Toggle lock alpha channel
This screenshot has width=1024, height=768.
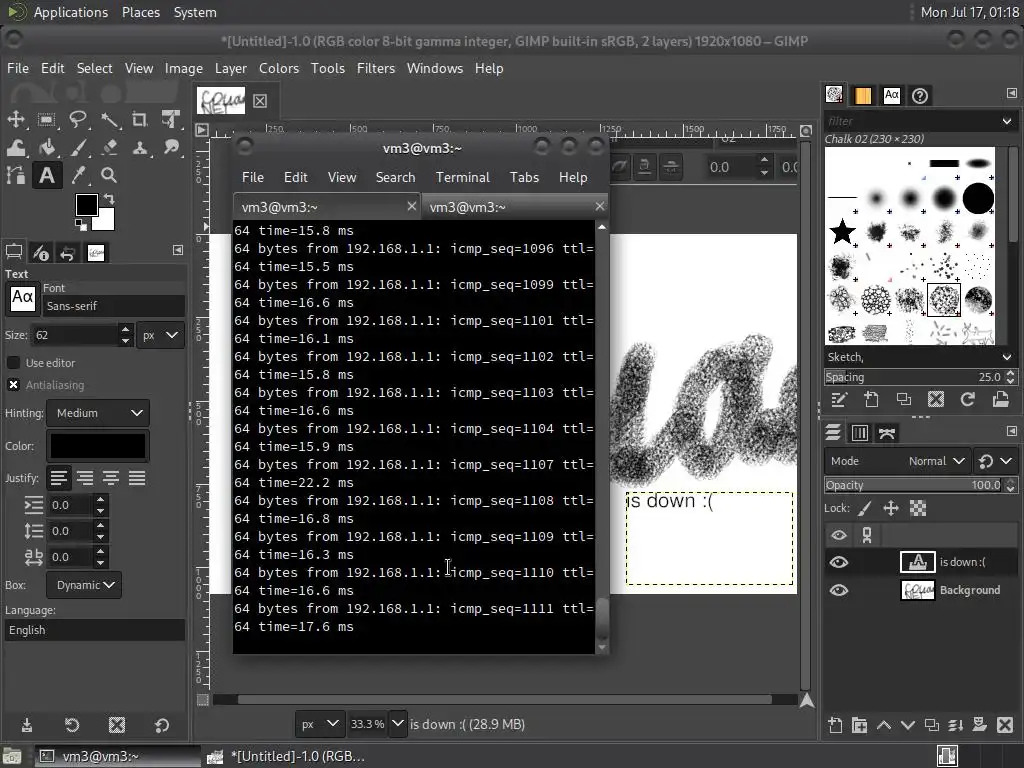tap(918, 509)
